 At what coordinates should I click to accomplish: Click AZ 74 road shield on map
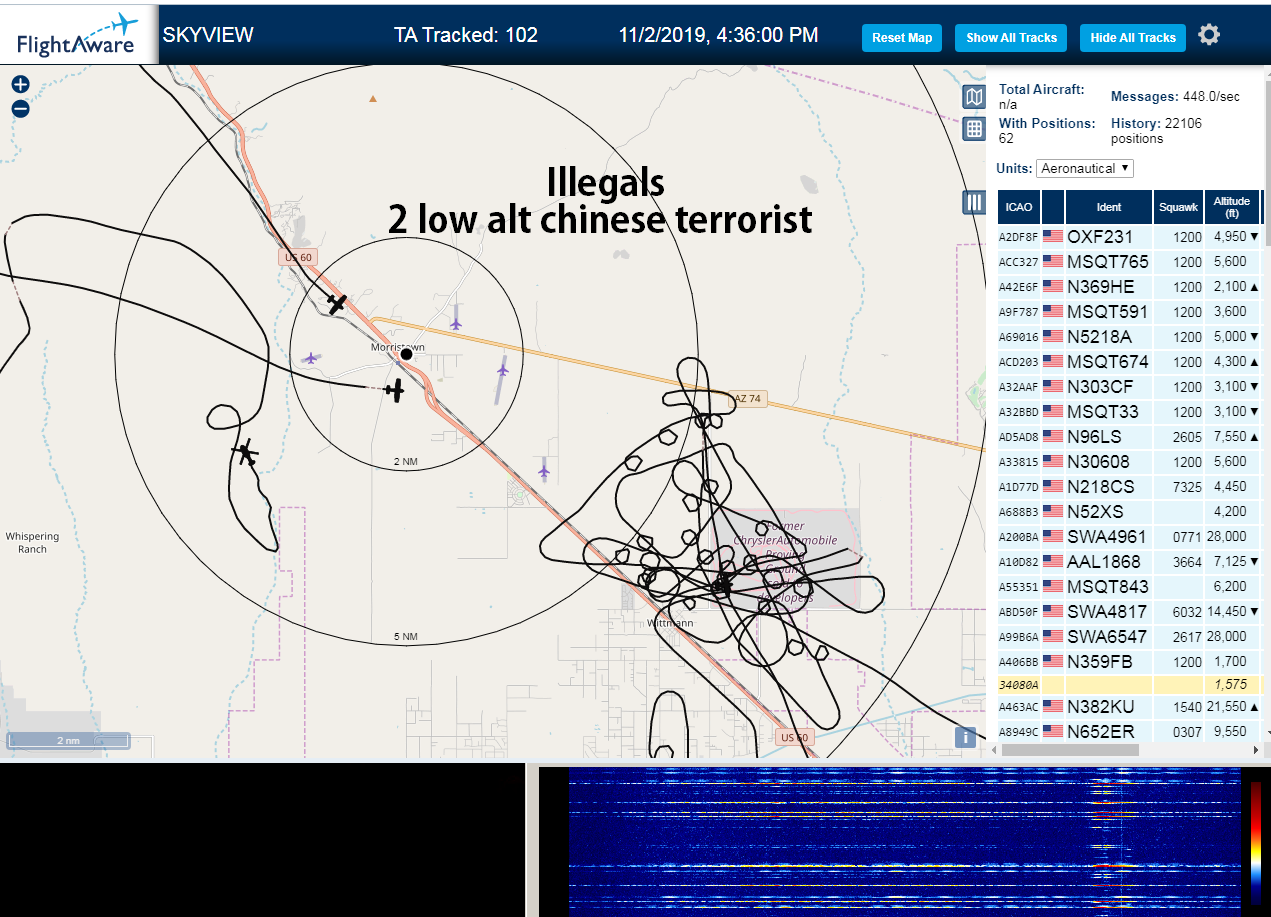coord(747,398)
